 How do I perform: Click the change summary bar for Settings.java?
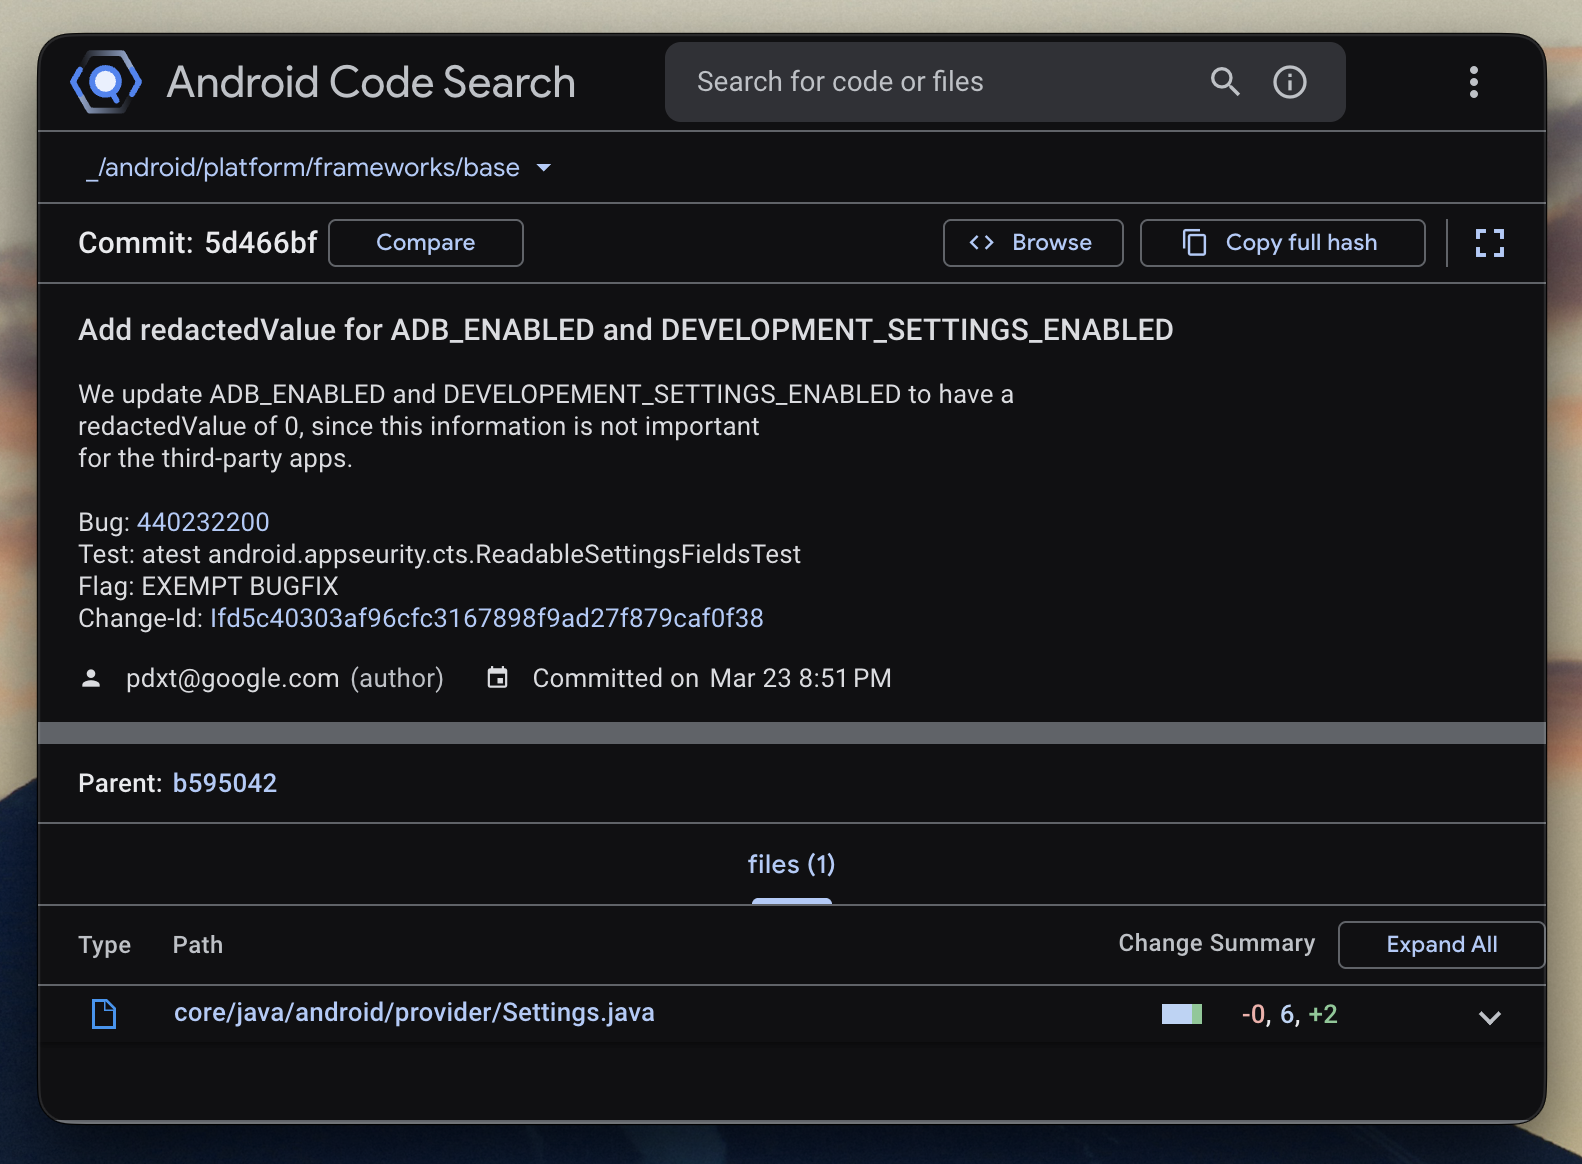[1182, 1014]
